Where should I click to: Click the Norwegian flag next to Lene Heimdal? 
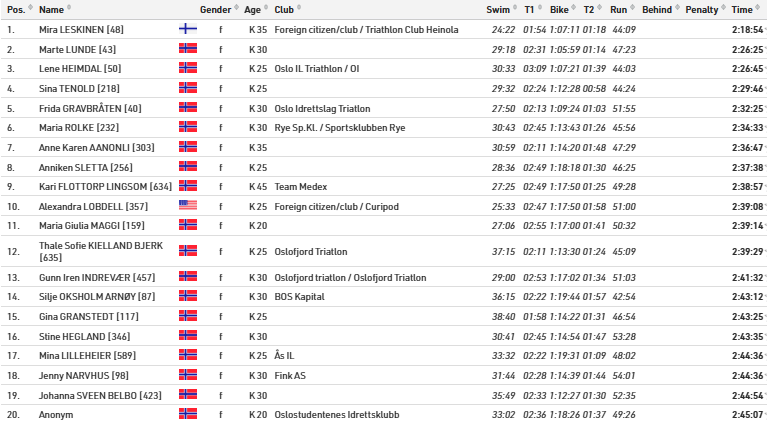coord(187,68)
